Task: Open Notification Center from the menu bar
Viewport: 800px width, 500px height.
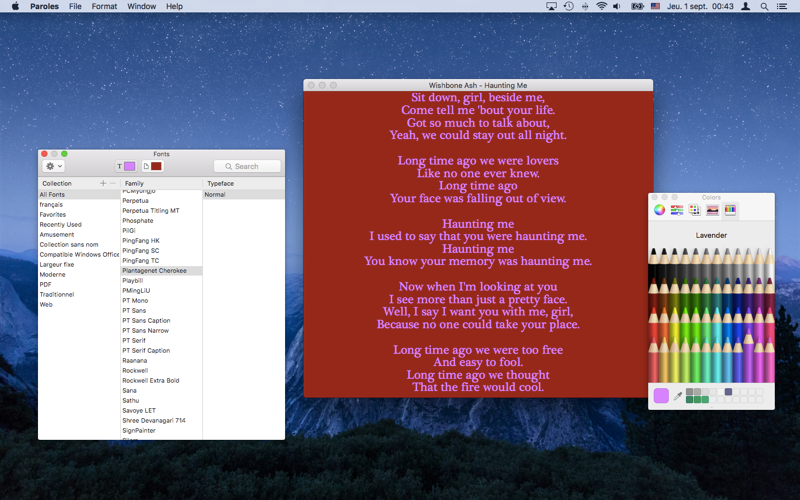Action: pyautogui.click(x=782, y=6)
